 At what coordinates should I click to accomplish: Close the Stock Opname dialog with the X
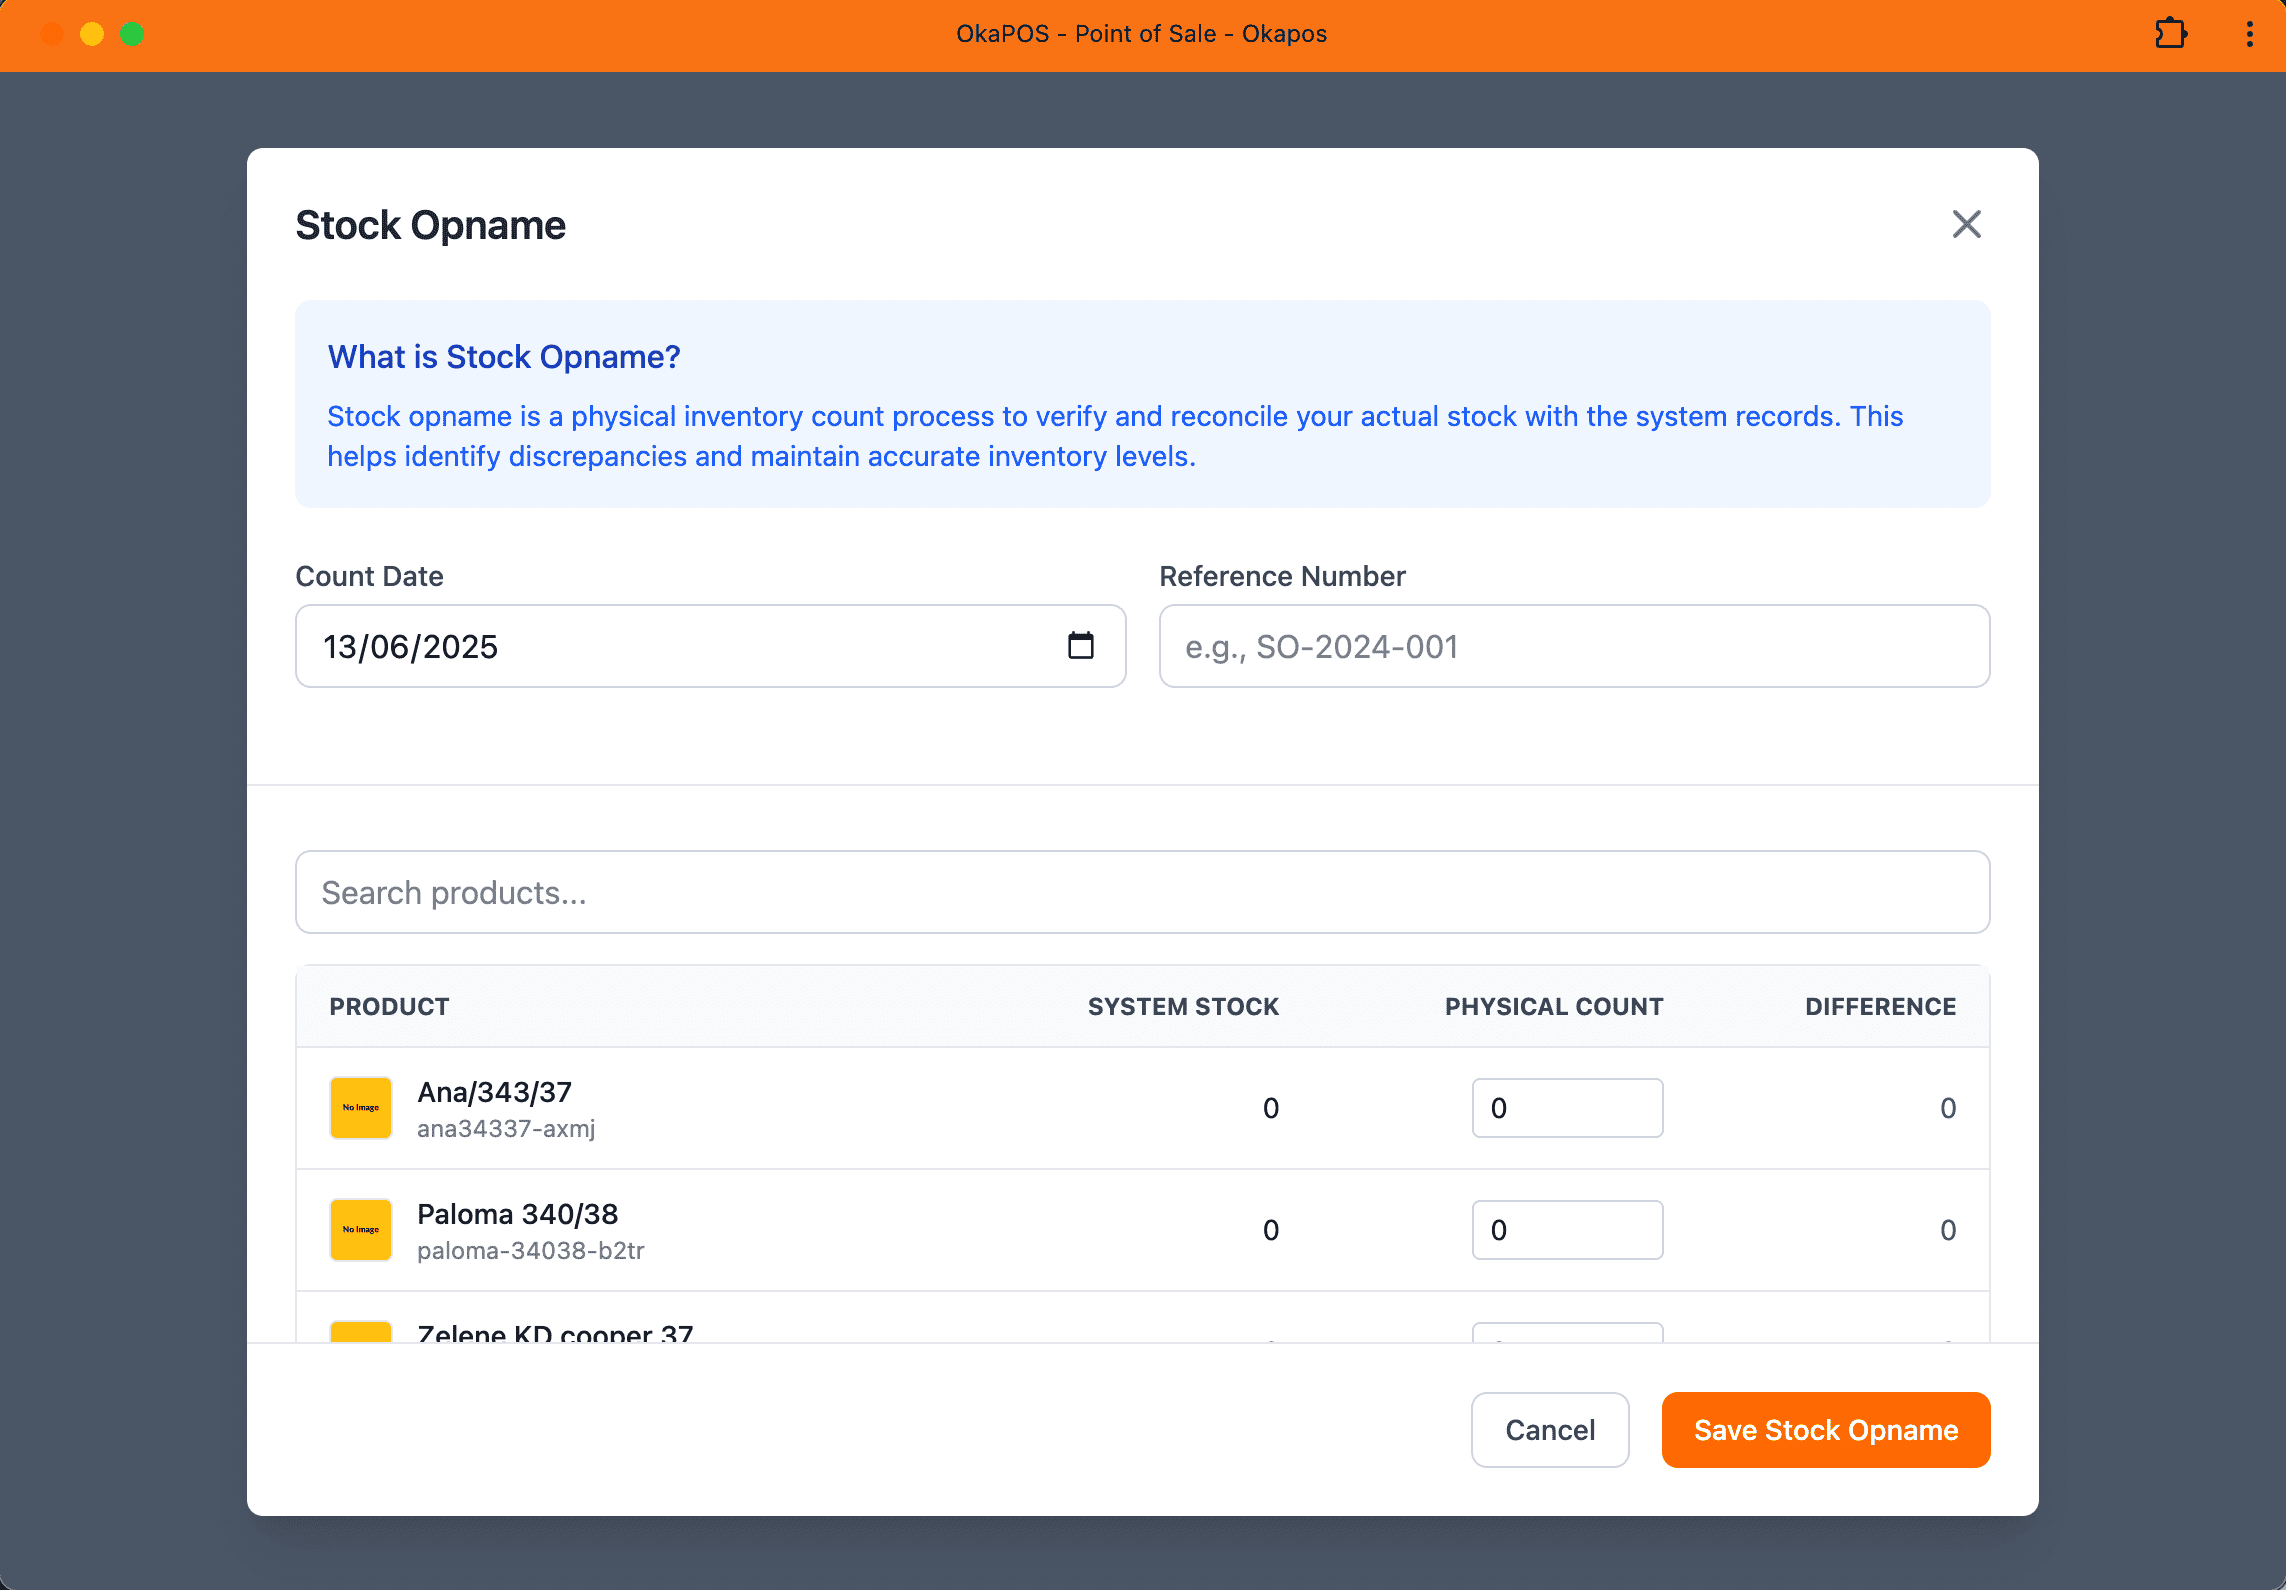[x=1966, y=224]
